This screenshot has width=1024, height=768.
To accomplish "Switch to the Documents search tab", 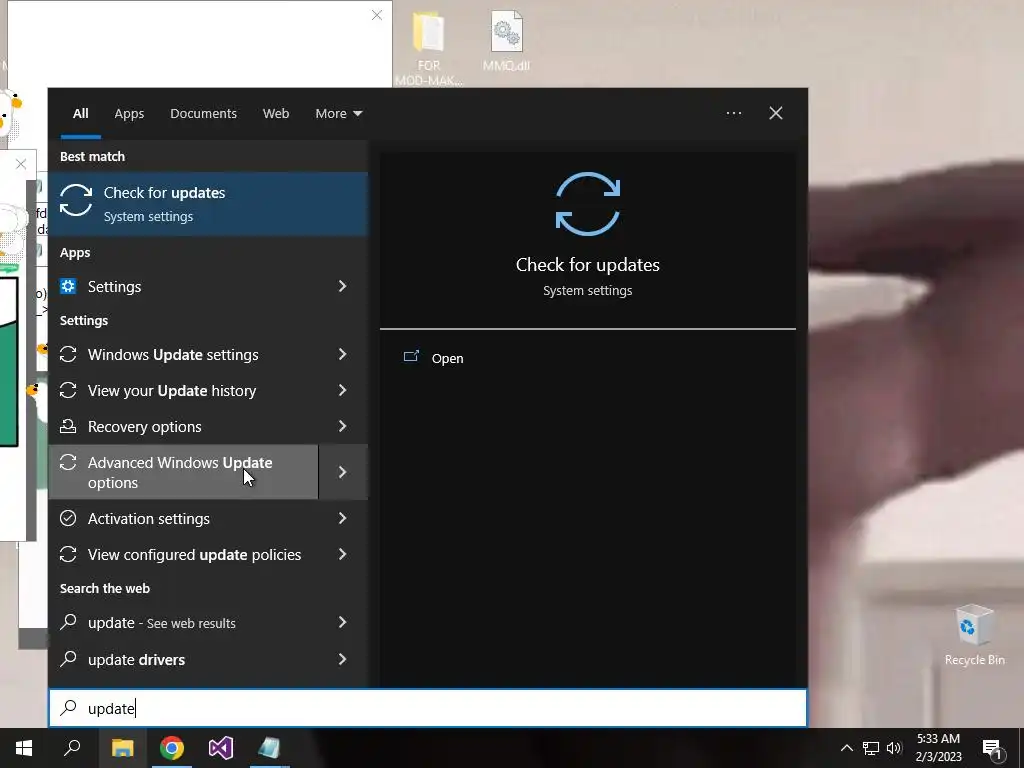I will (203, 114).
